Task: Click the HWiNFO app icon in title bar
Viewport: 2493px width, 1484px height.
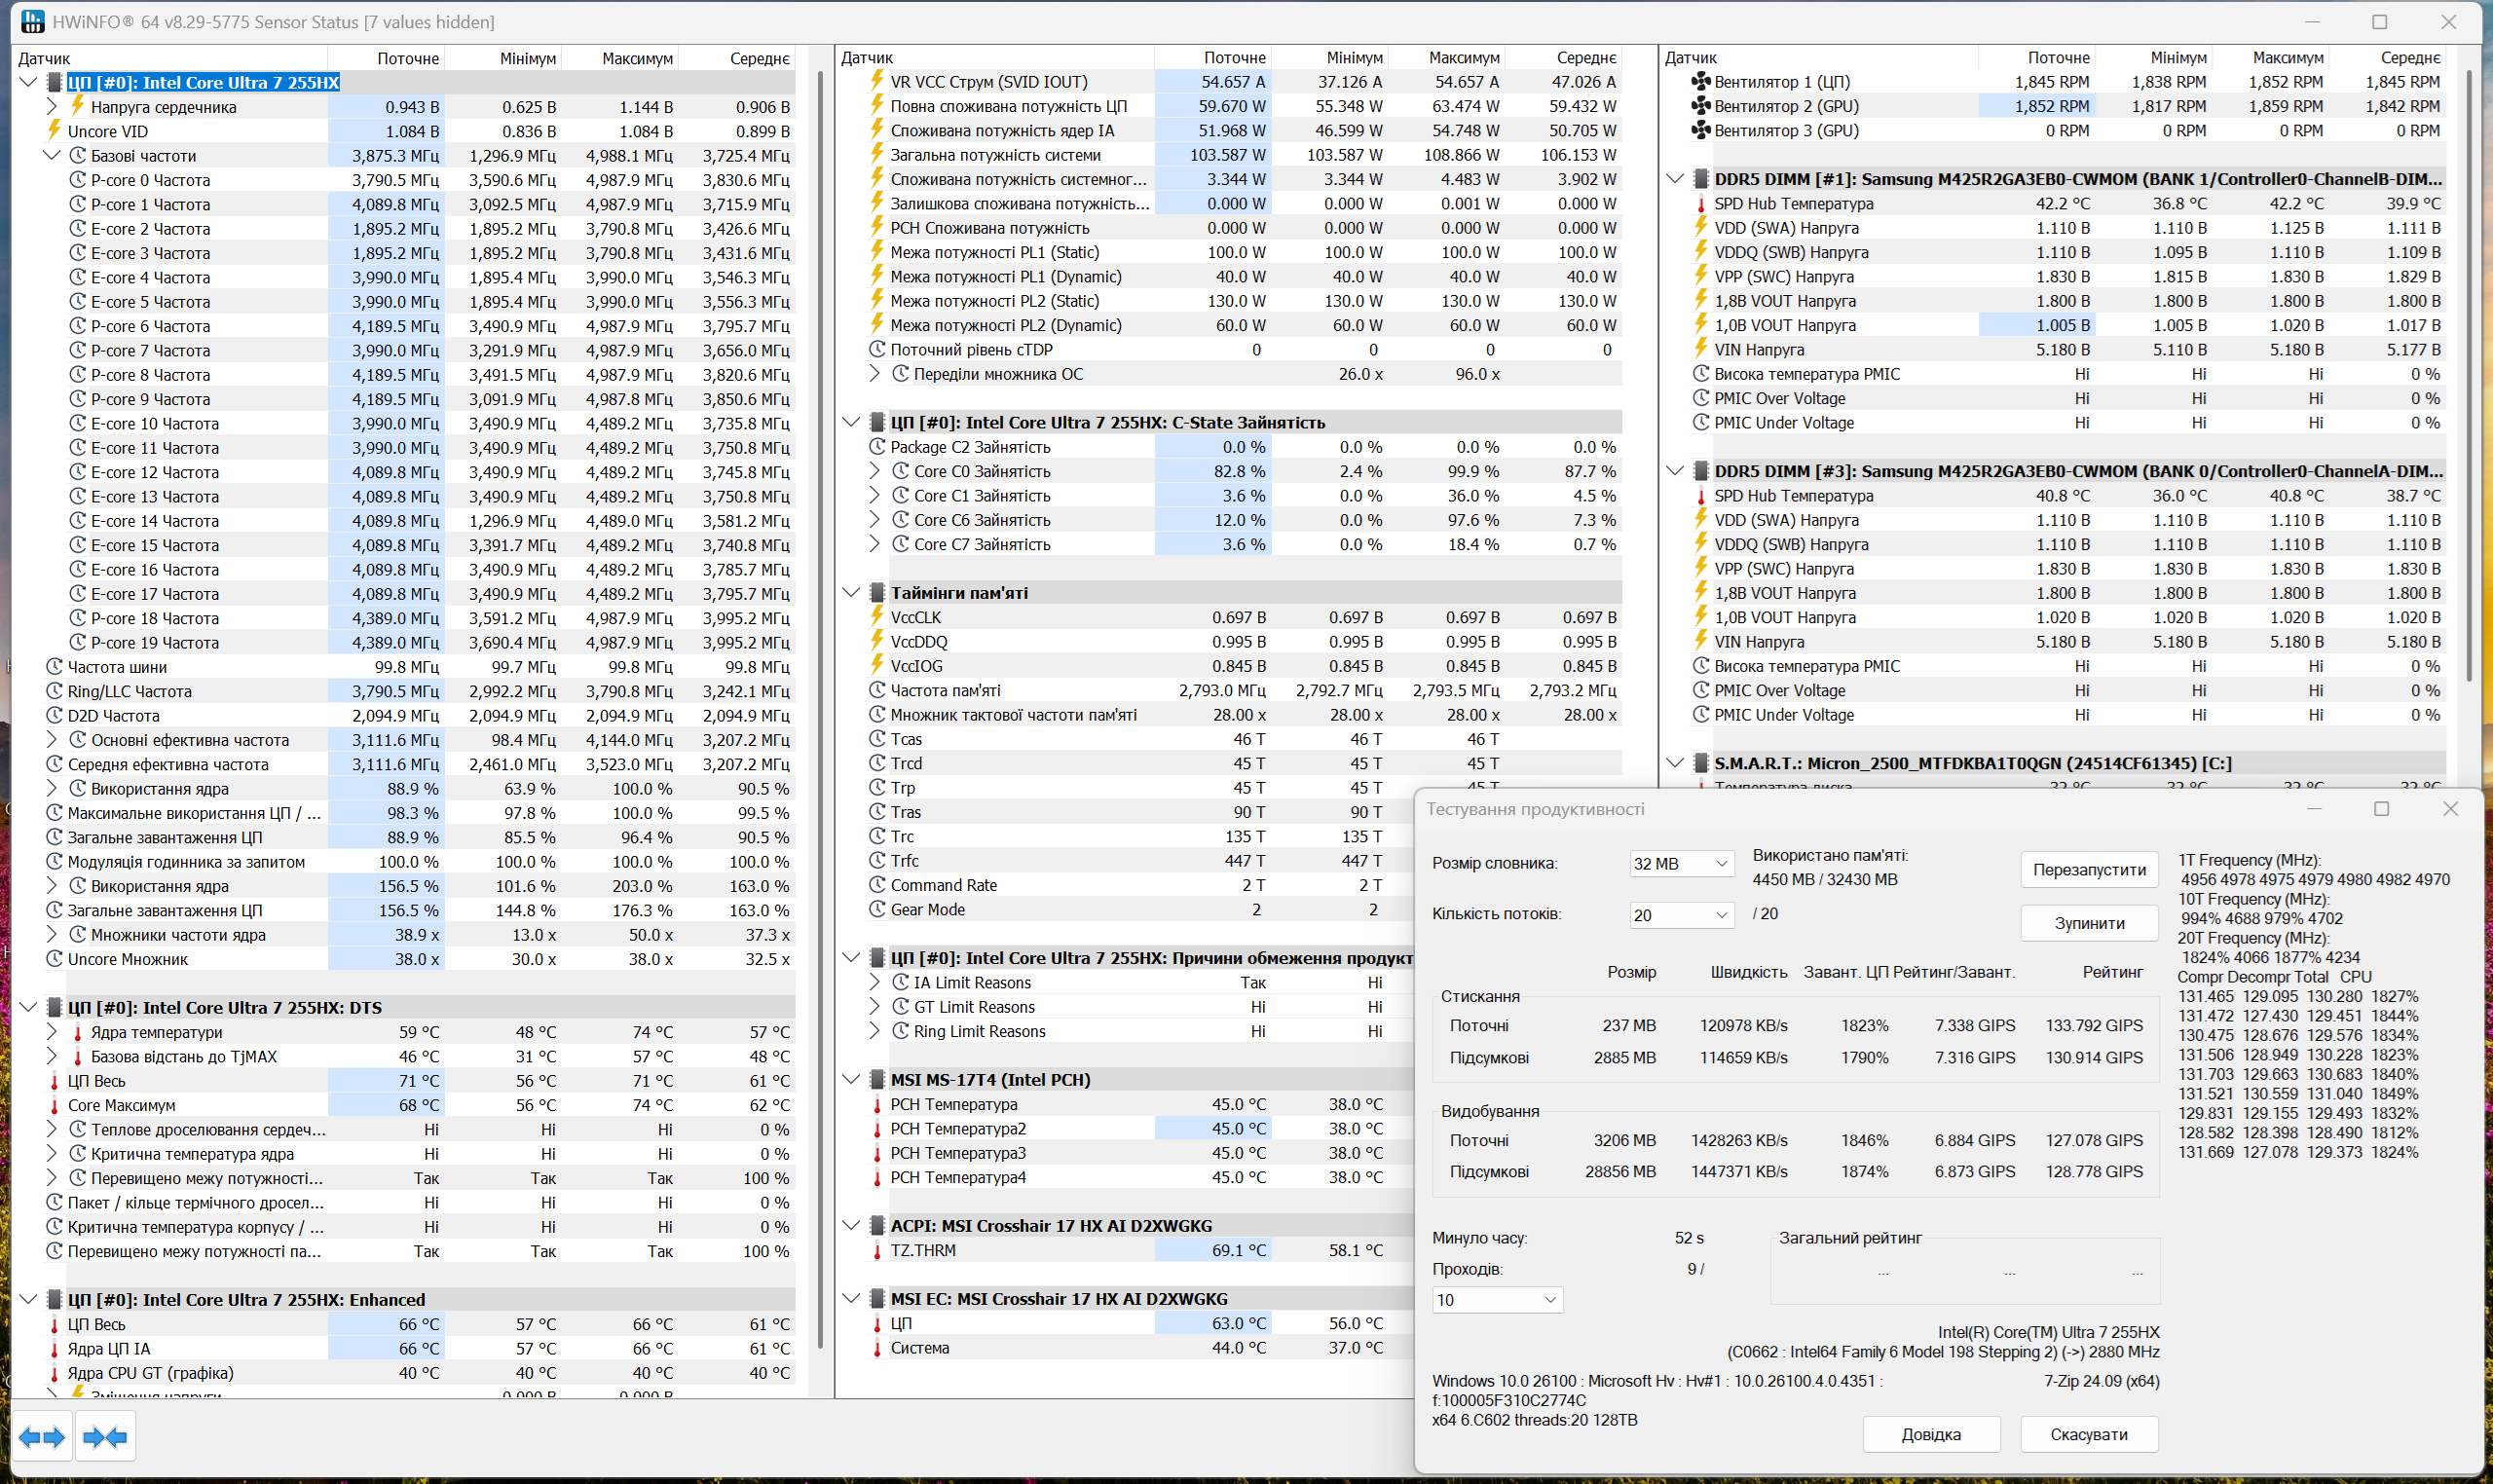Action: click(32, 21)
